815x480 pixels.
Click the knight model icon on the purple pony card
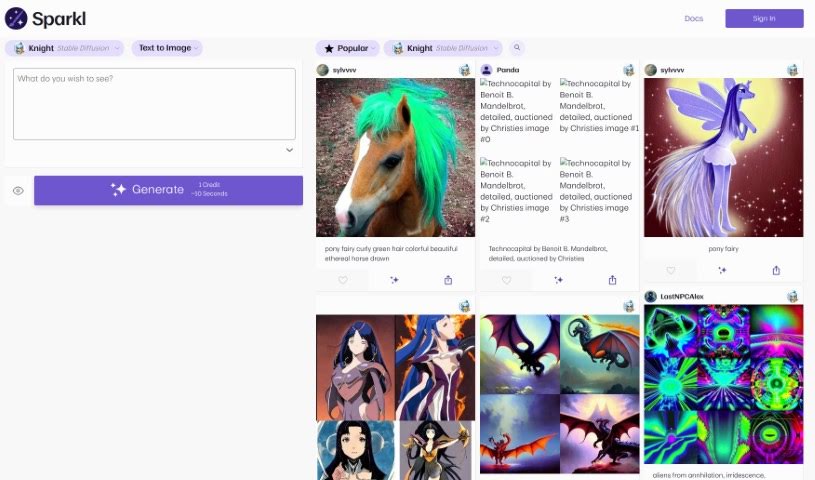[x=793, y=70]
